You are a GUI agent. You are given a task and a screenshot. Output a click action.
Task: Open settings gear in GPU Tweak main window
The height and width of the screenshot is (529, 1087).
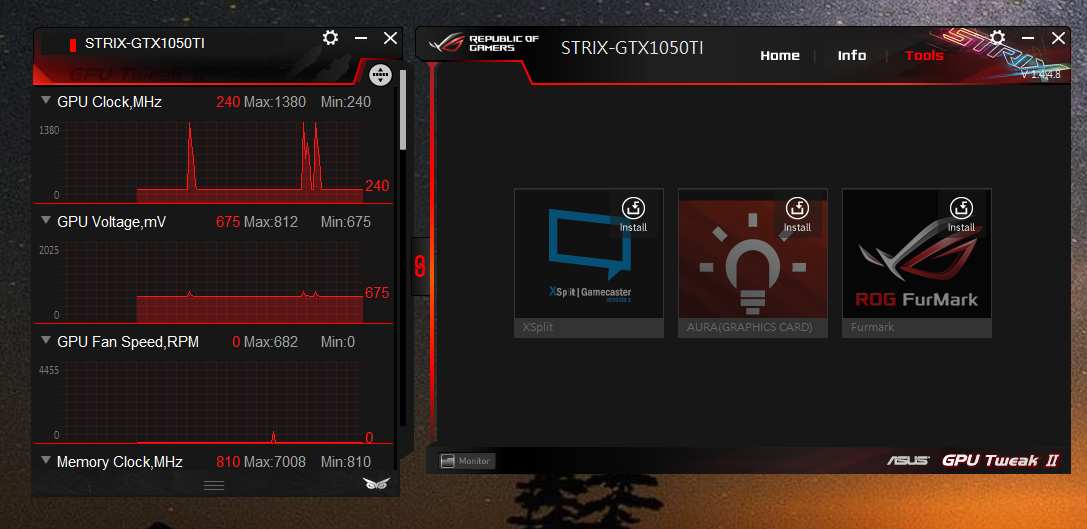[998, 37]
